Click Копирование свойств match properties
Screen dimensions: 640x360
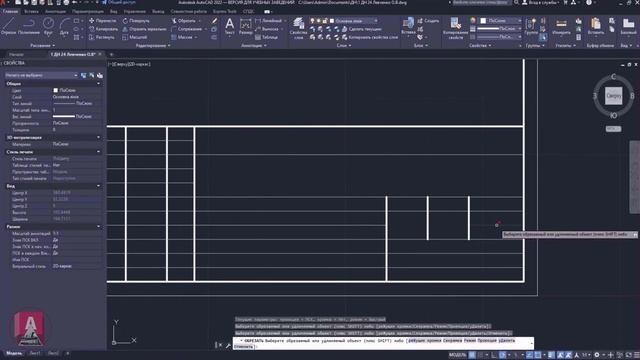[x=456, y=28]
